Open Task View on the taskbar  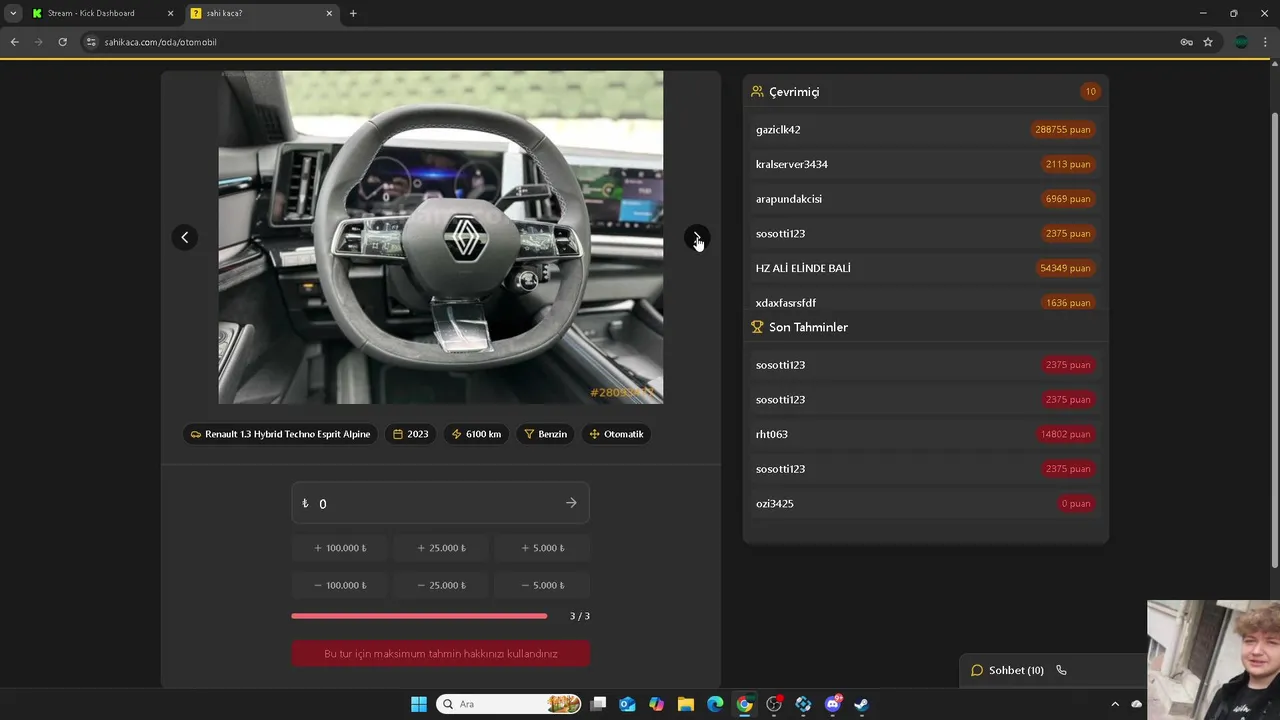coord(598,704)
